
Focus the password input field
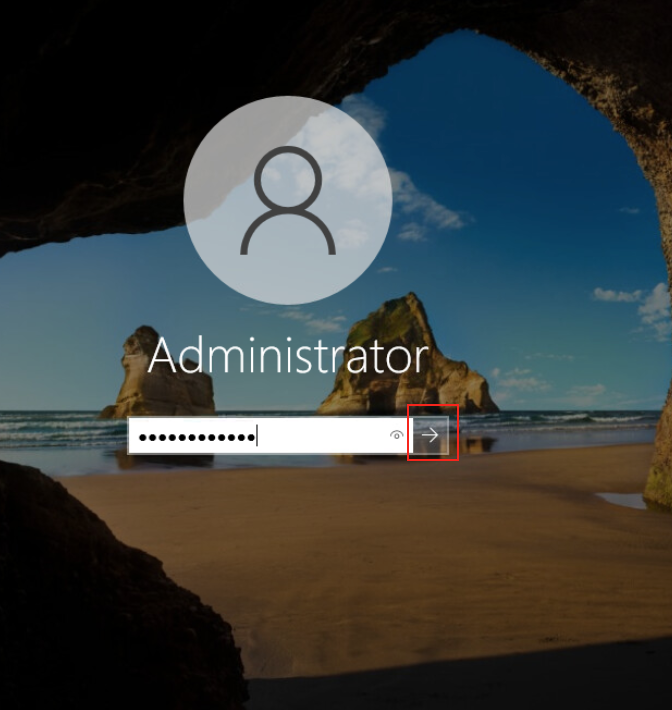point(270,435)
